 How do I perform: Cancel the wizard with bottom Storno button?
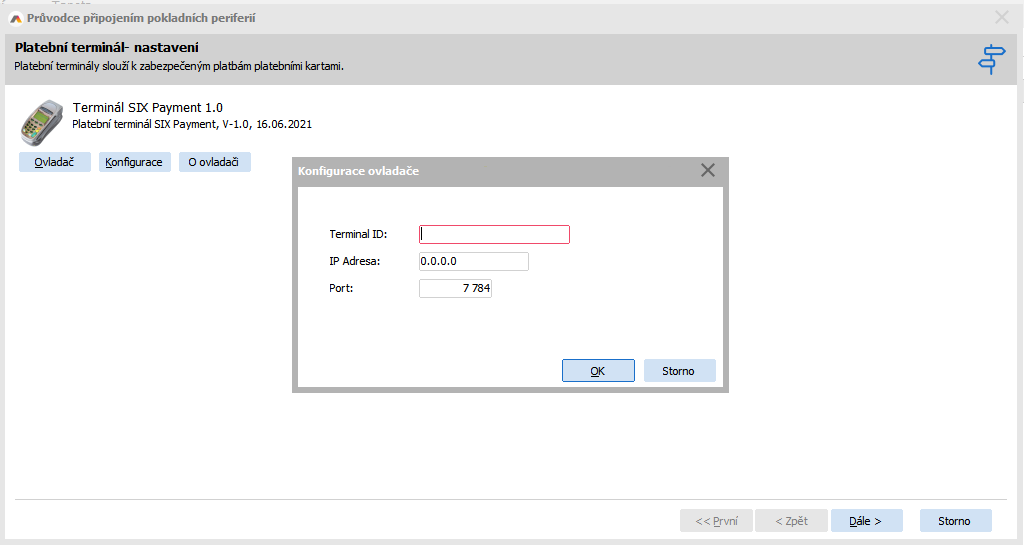(954, 521)
